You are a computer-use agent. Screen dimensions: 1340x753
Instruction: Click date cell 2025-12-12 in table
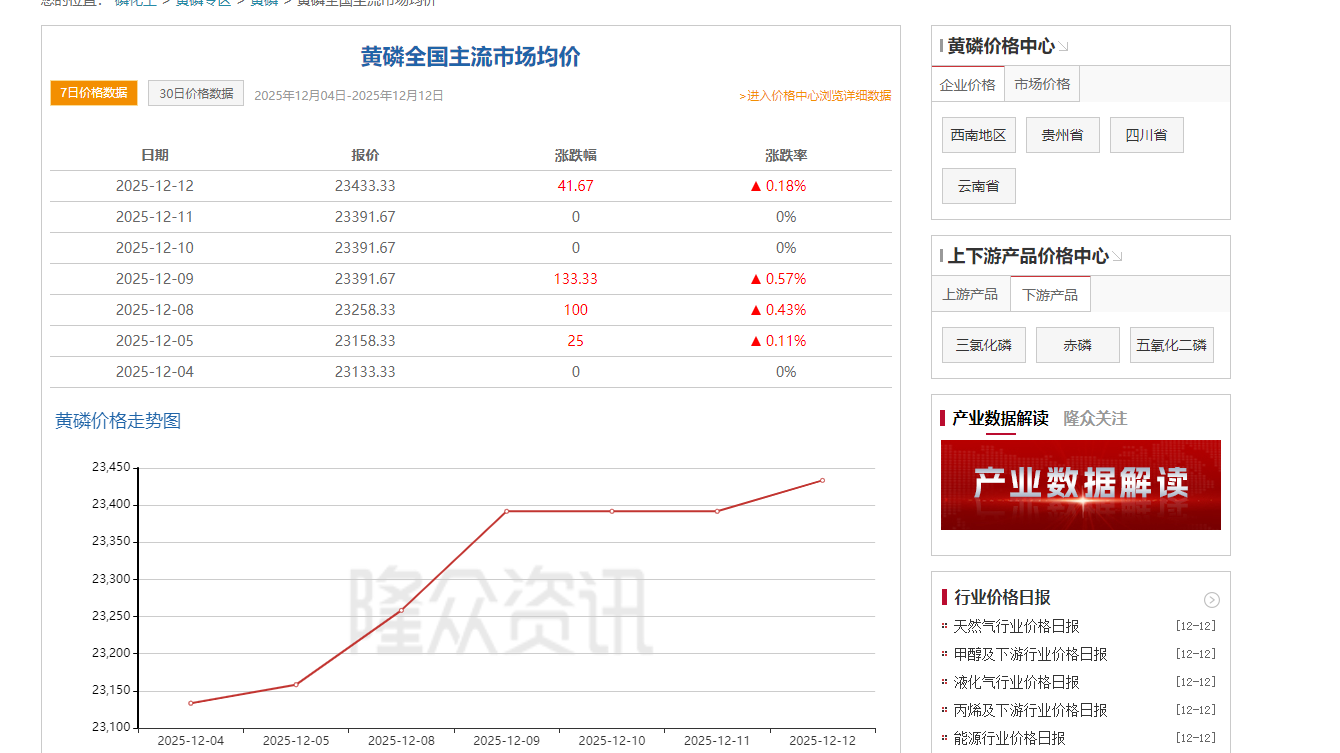tap(155, 186)
